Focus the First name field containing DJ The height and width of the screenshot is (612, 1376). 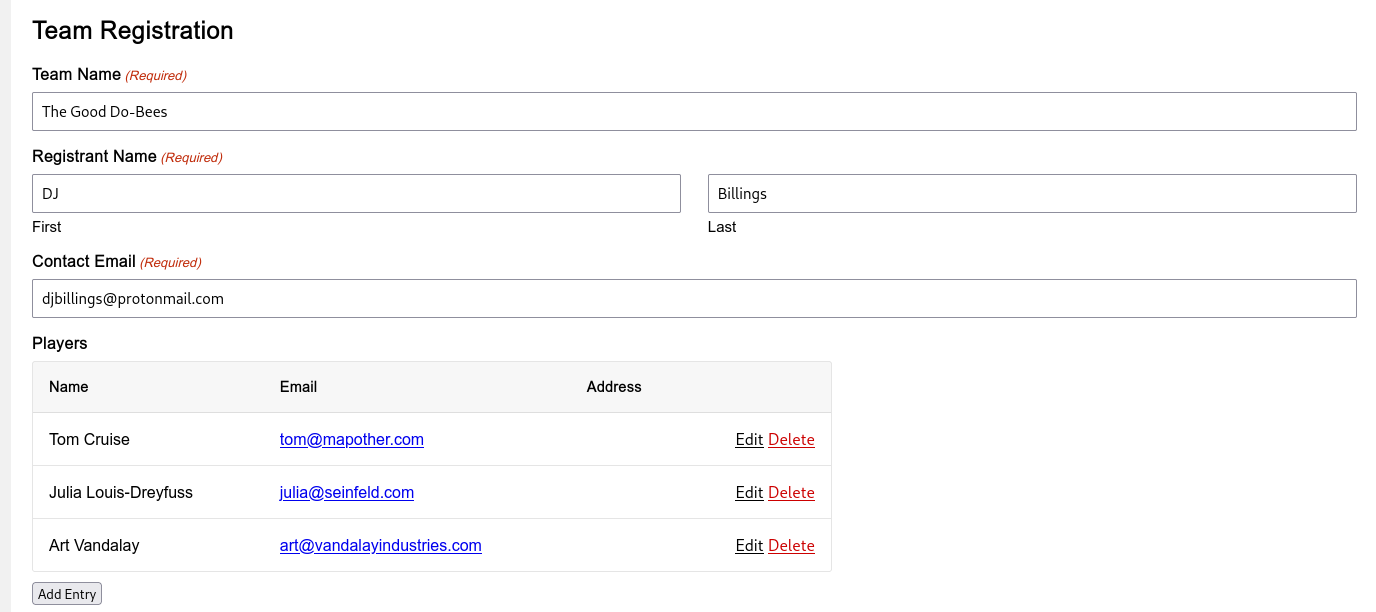click(356, 193)
